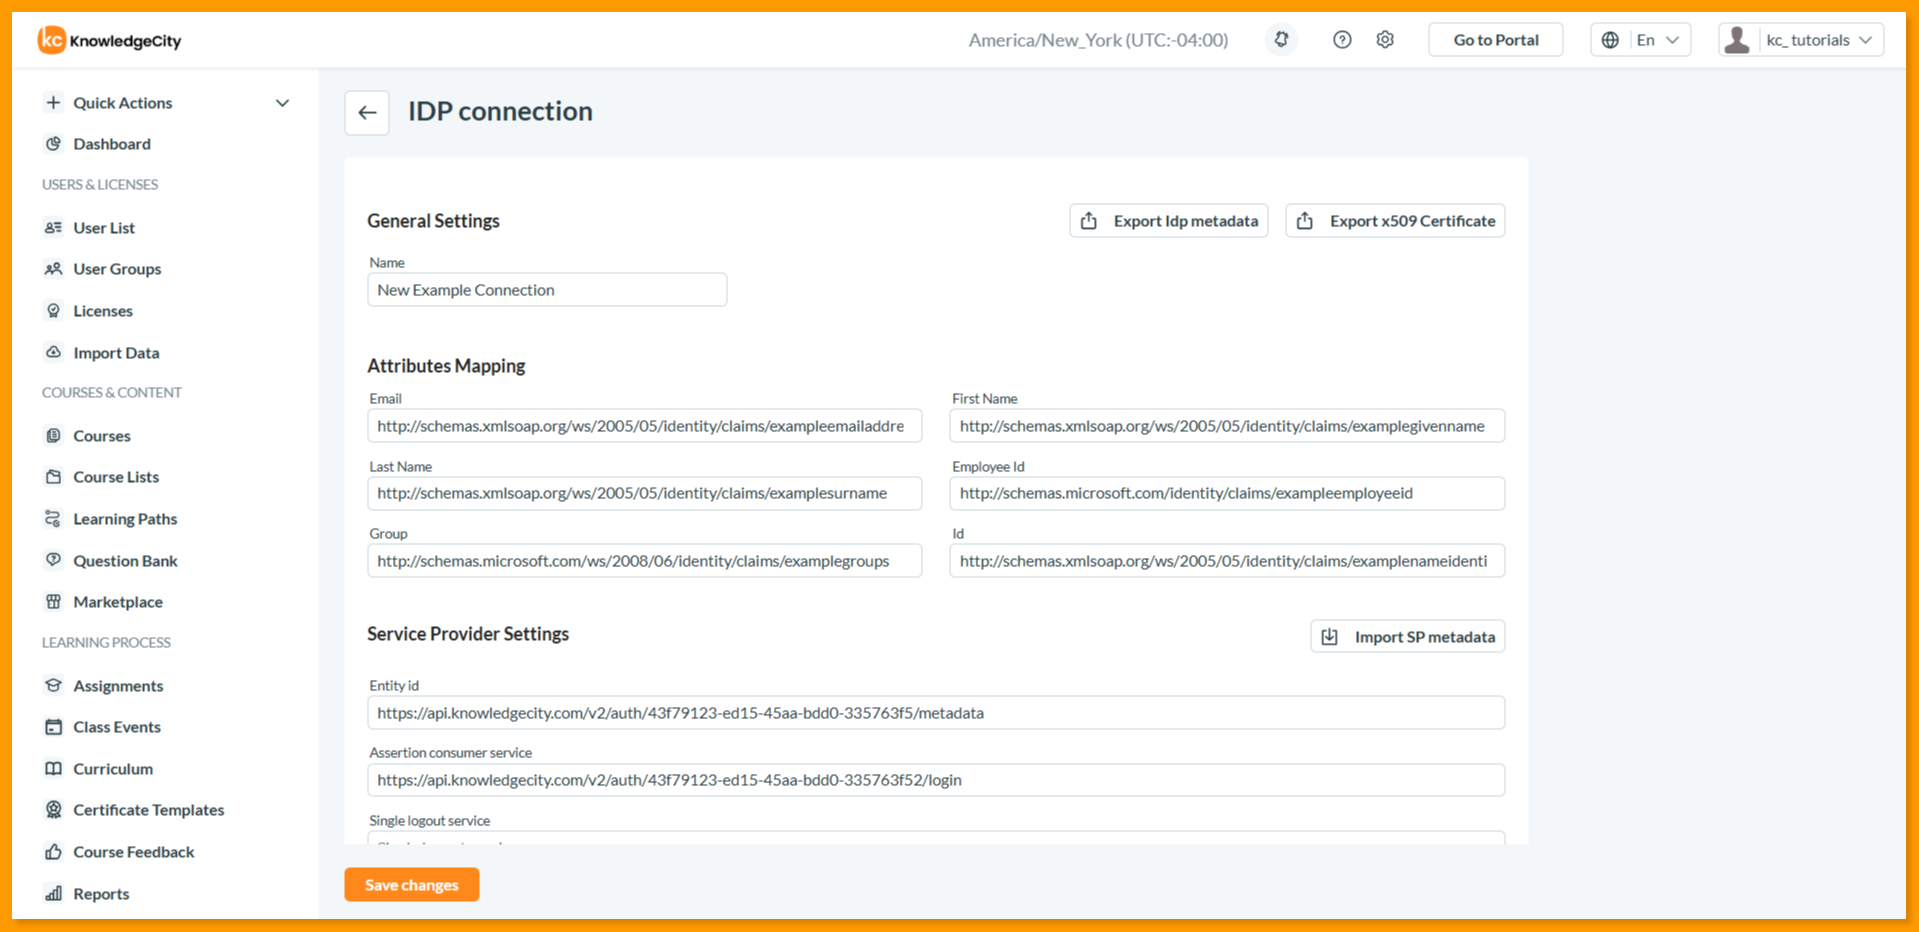Click the Licenses badge icon

[x=54, y=311]
